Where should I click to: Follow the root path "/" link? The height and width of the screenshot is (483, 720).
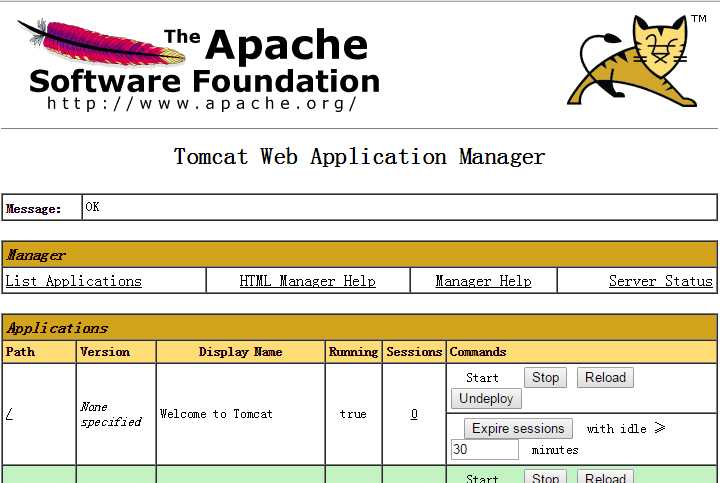coord(10,415)
